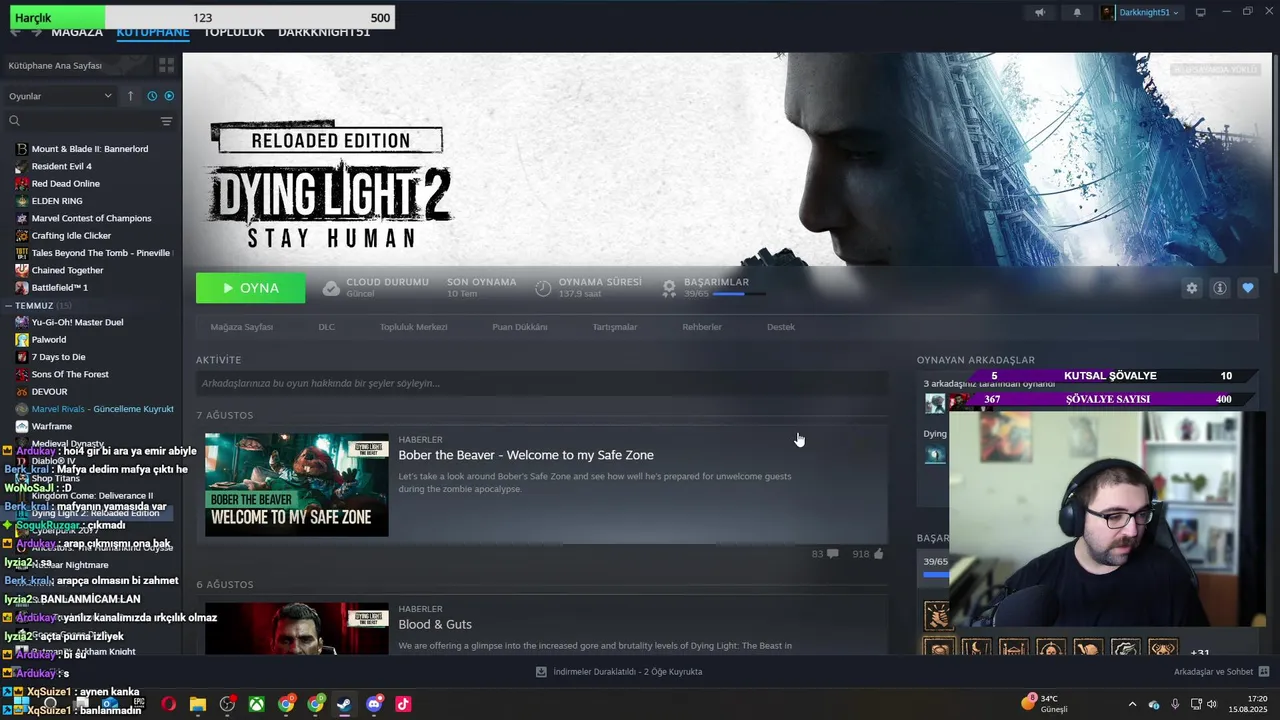Open File Explorer from taskbar
This screenshot has width=1280, height=720.
point(198,704)
